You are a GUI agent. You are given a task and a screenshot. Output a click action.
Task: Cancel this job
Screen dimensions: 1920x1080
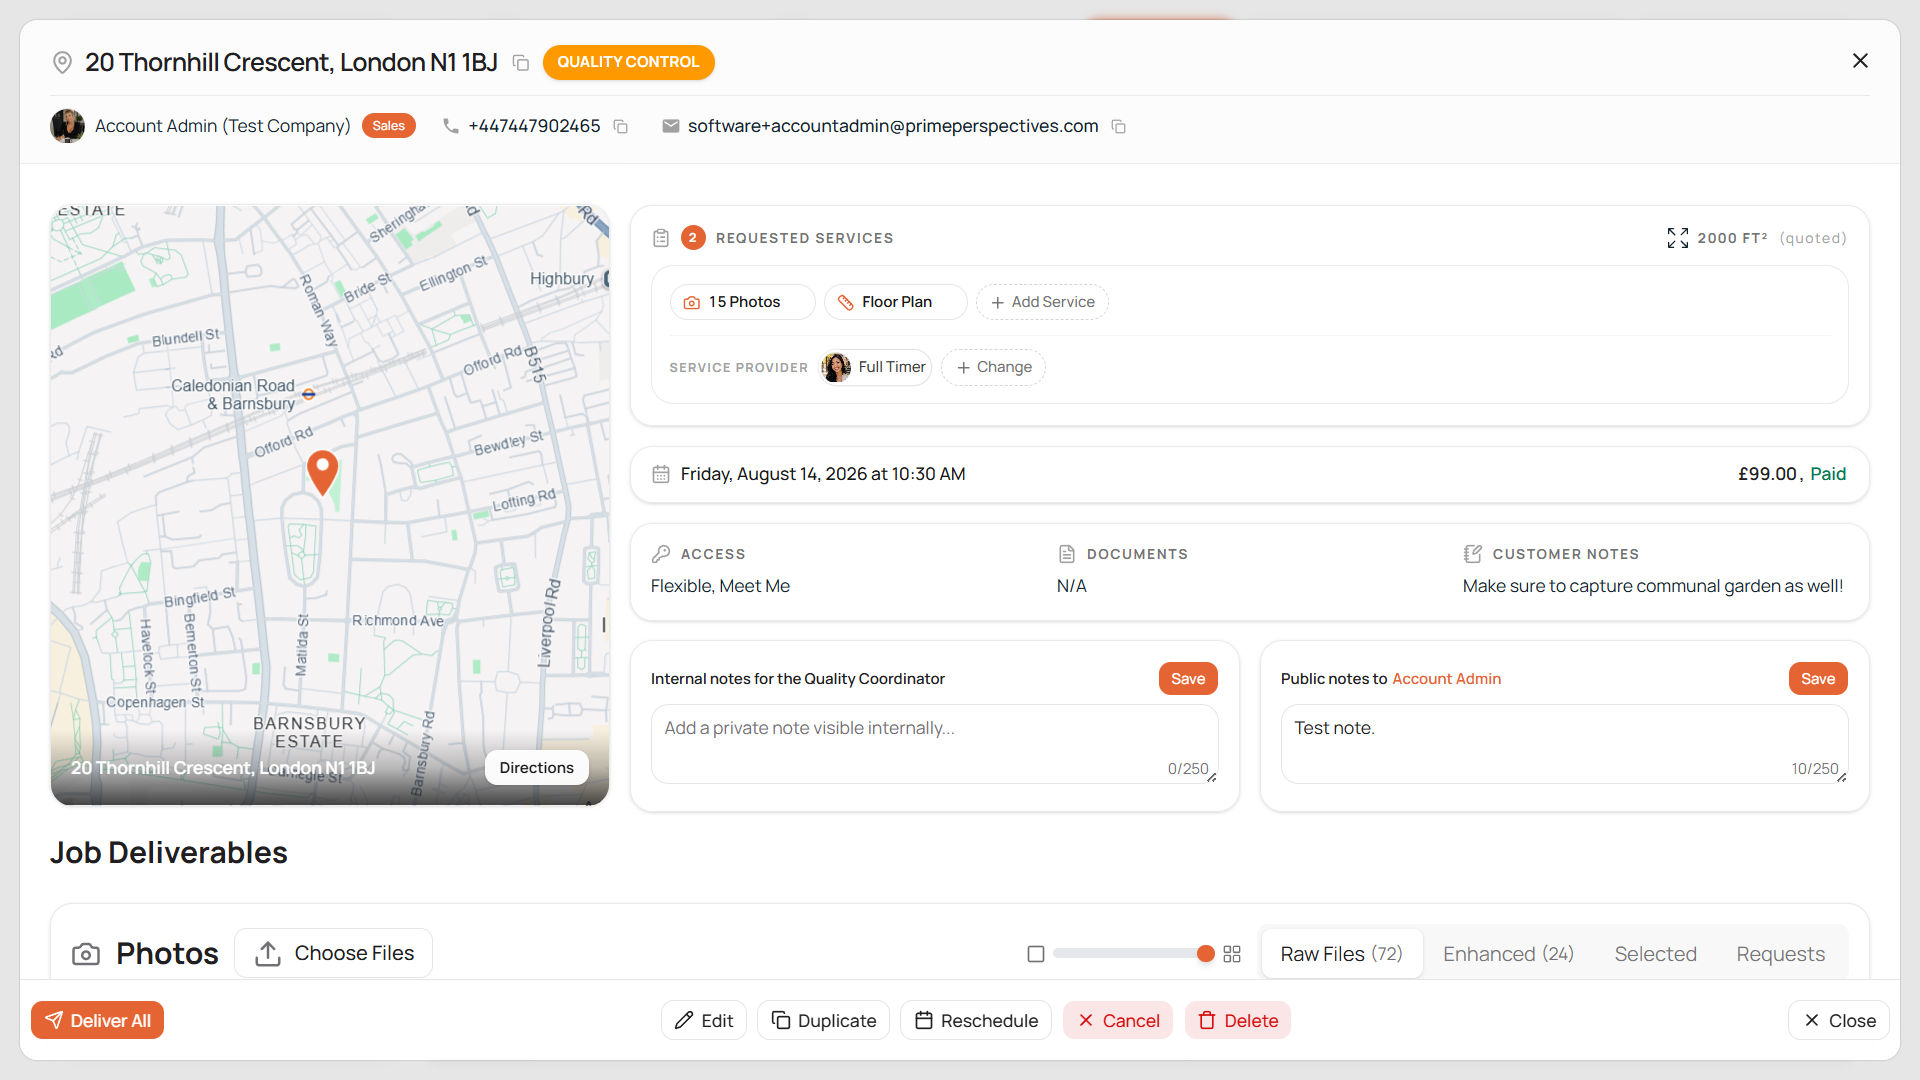click(x=1118, y=1020)
